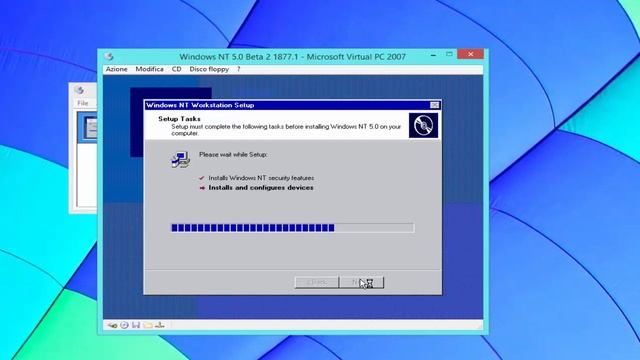Click the setup CD icon in dialog header
This screenshot has height=360, width=640.
[423, 125]
